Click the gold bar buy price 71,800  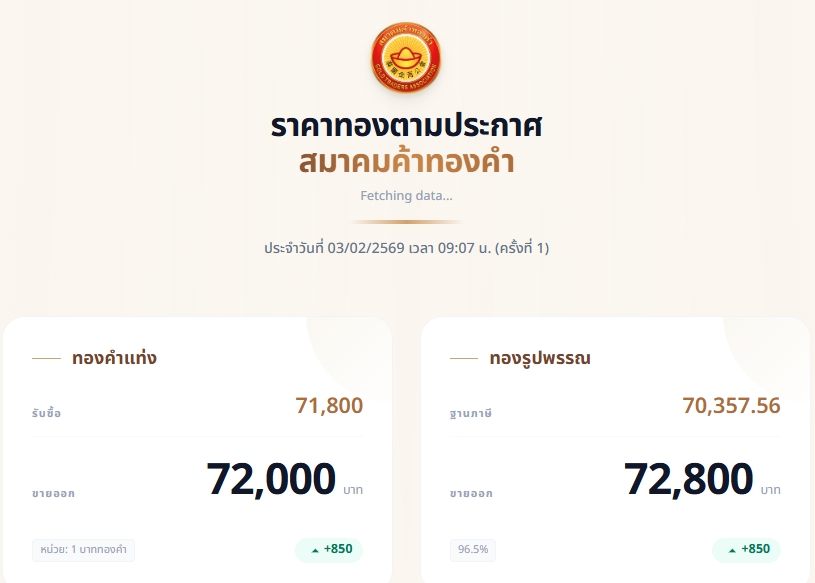click(329, 406)
